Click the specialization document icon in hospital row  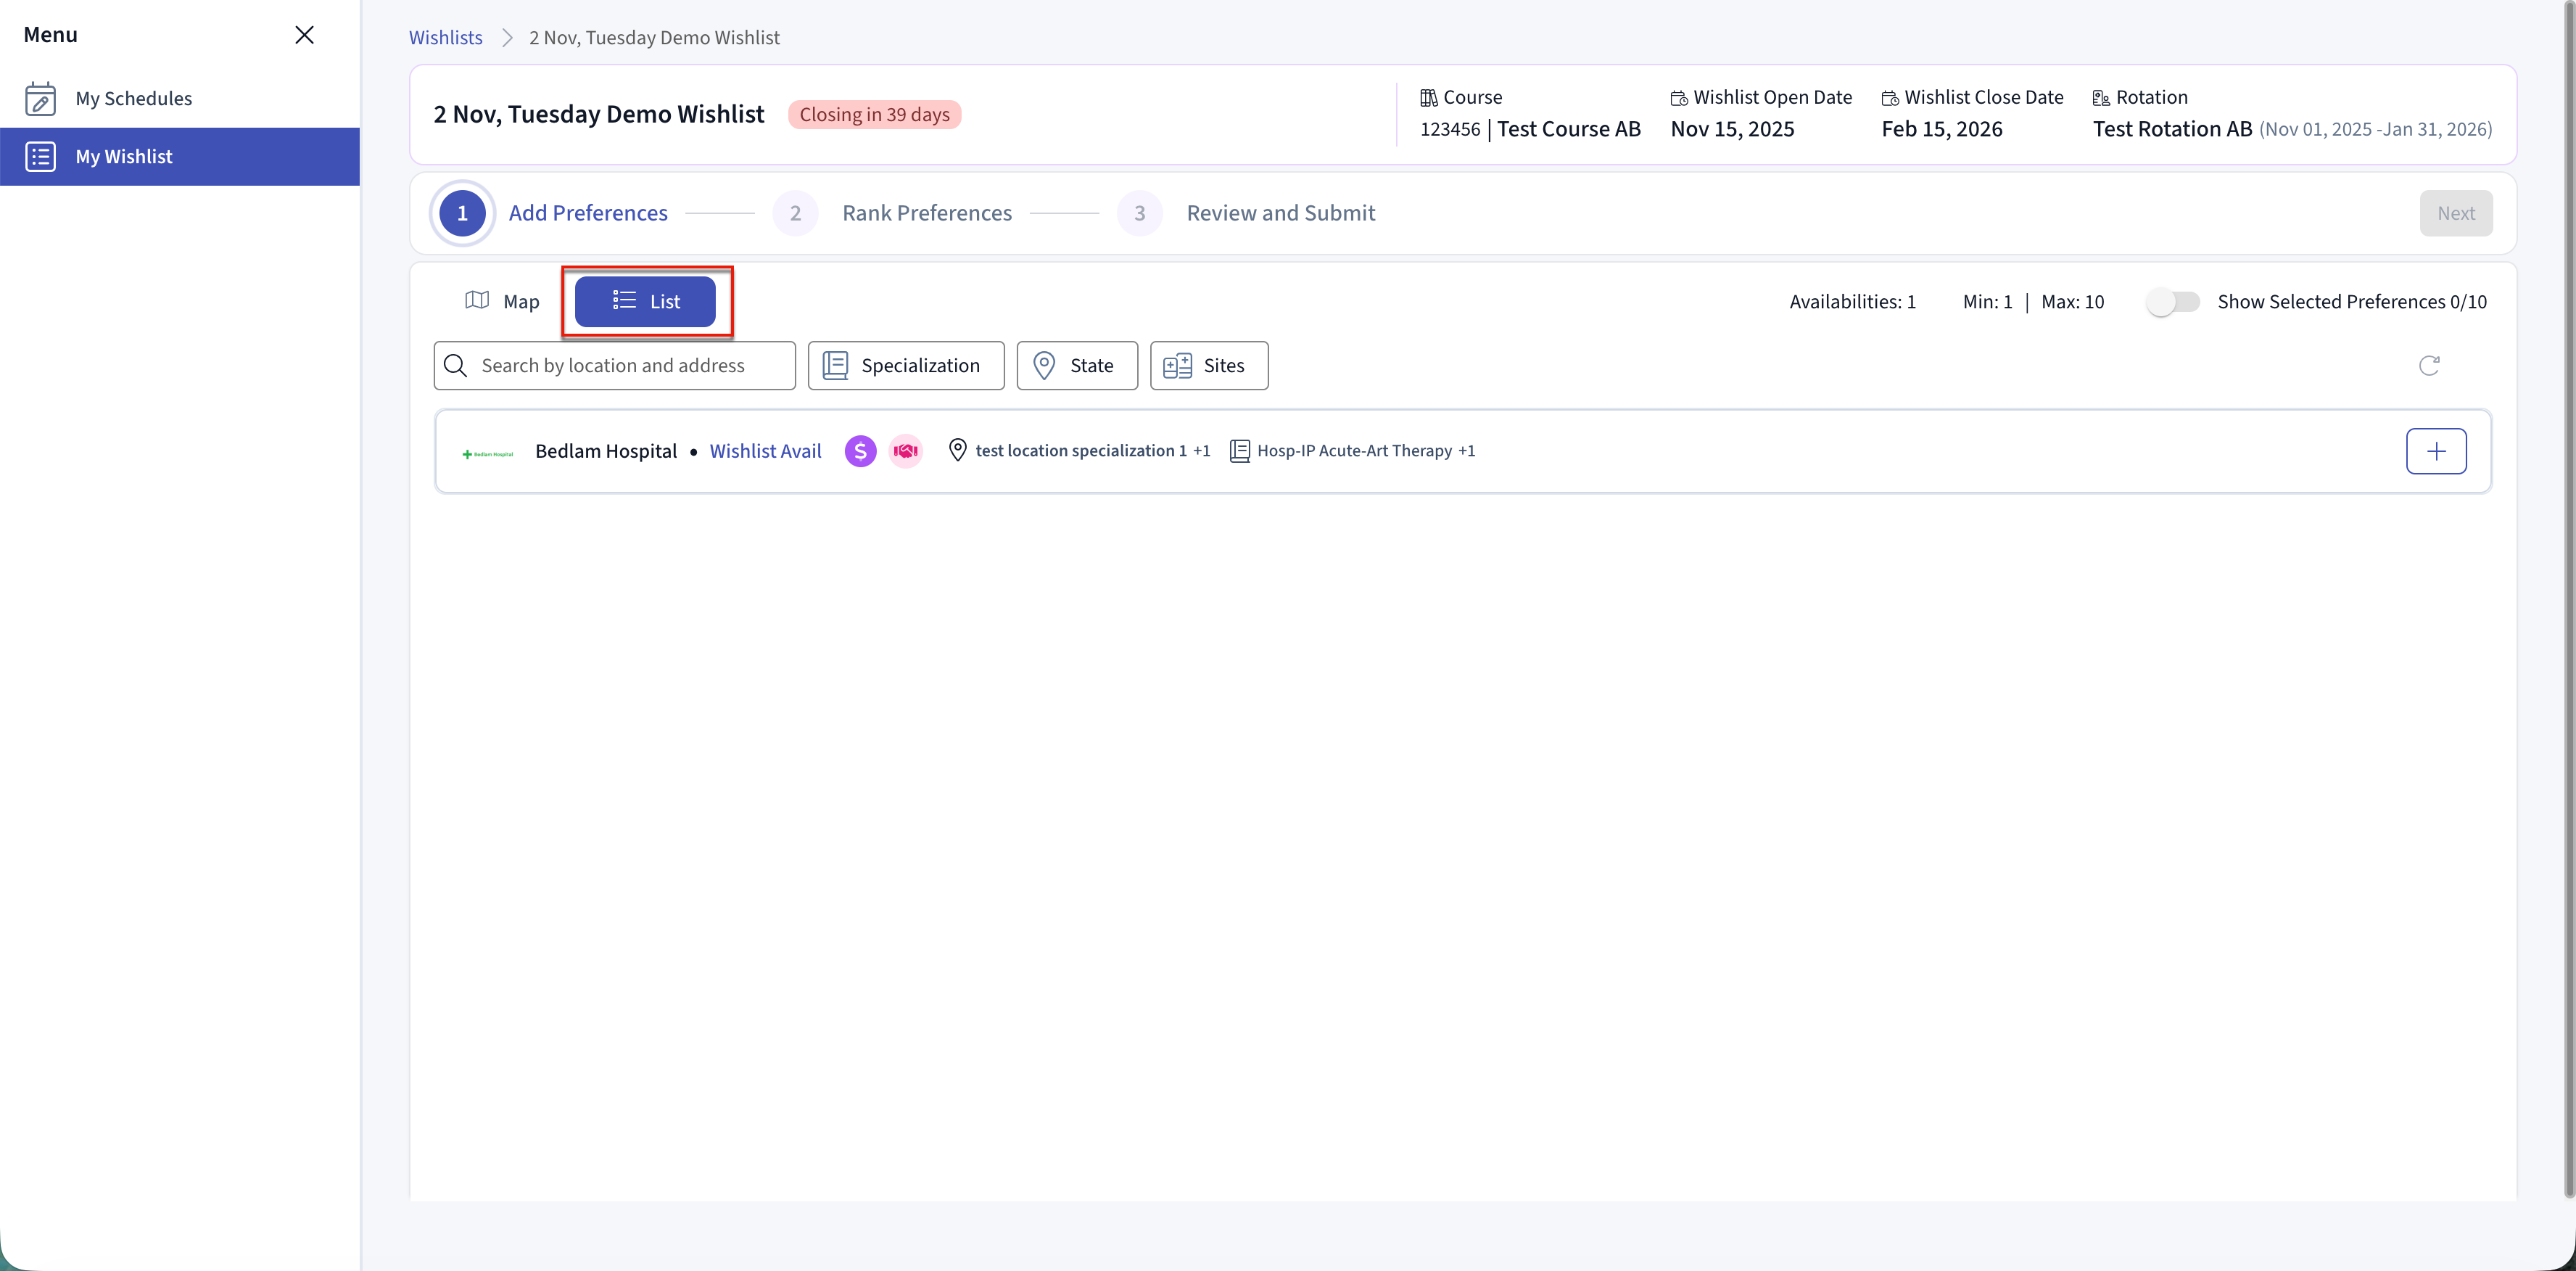coord(1239,451)
